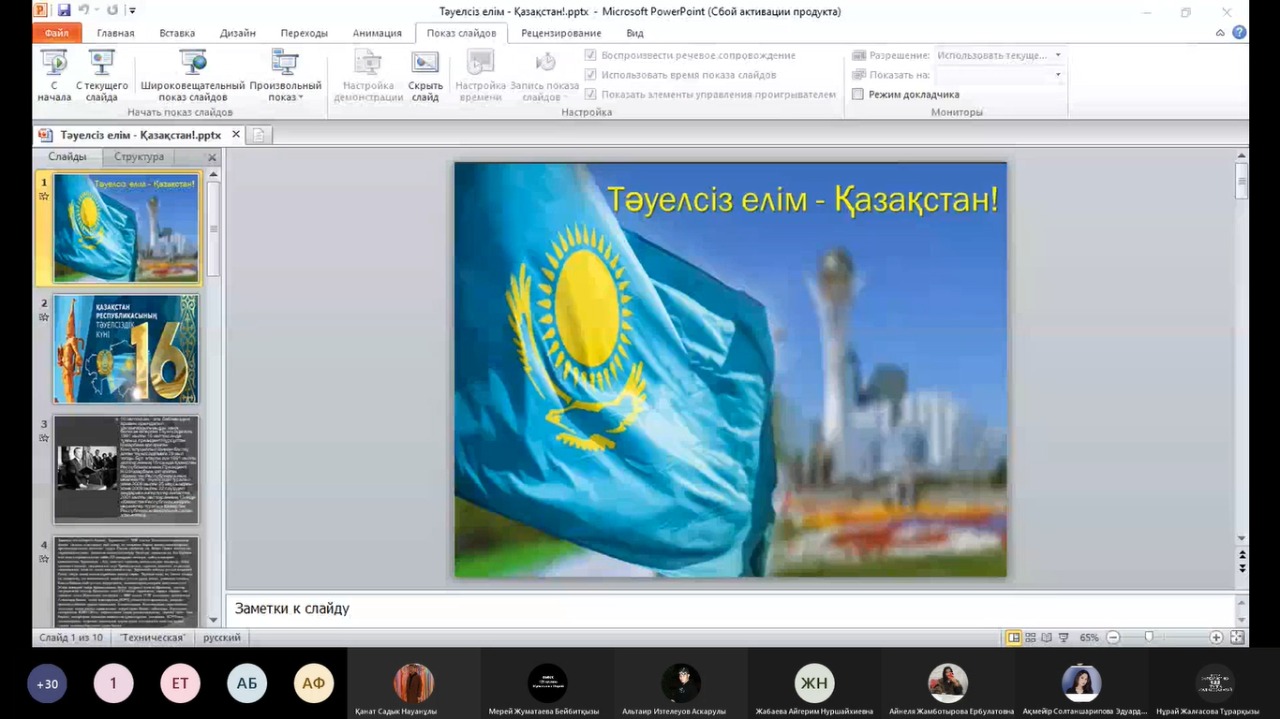Open Запись показа слайдов recording
The image size is (1280, 719).
tap(545, 76)
